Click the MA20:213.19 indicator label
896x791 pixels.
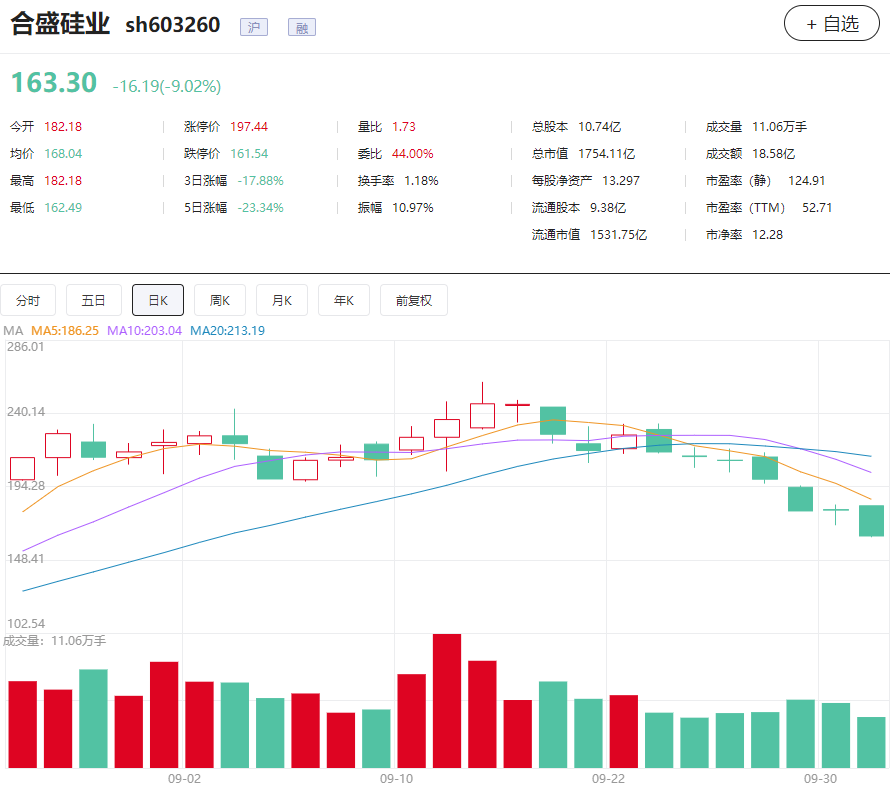pos(227,331)
